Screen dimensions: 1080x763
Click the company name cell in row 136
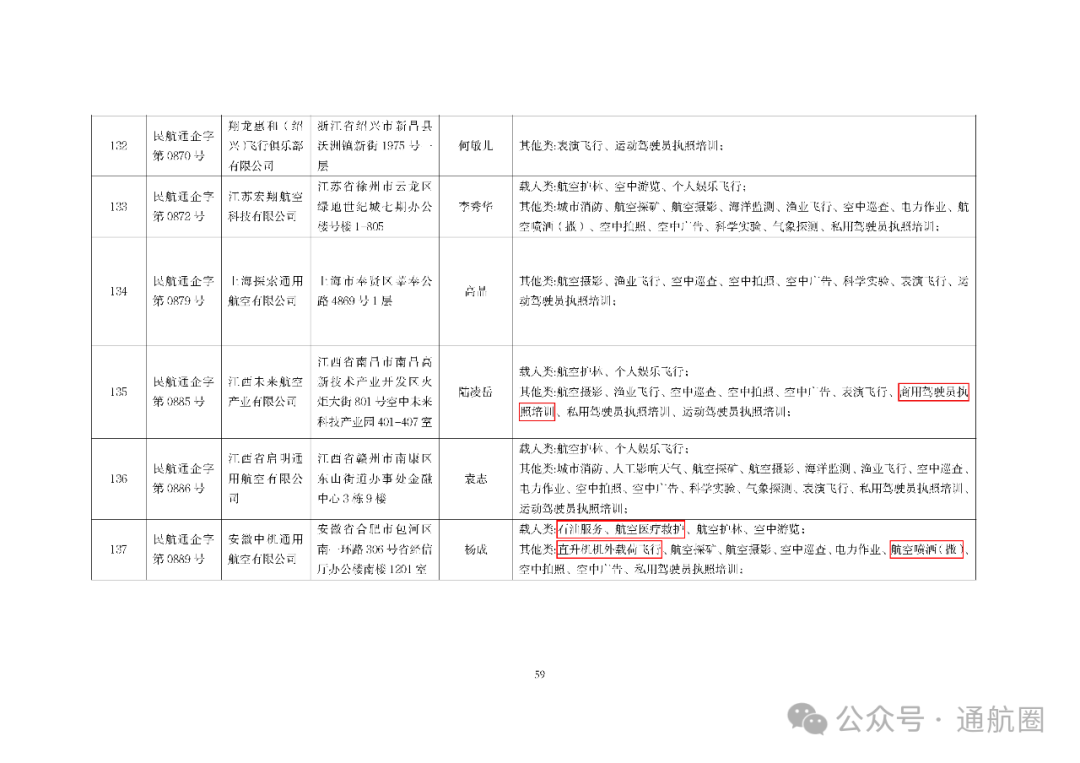pos(266,479)
